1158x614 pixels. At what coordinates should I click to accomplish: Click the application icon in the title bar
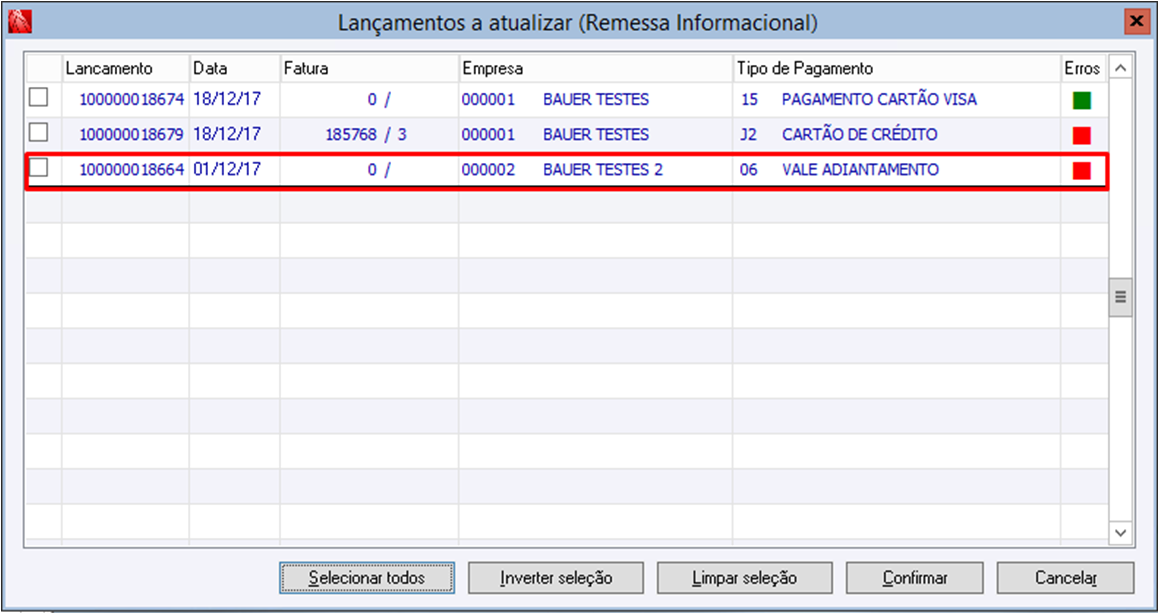pyautogui.click(x=18, y=22)
